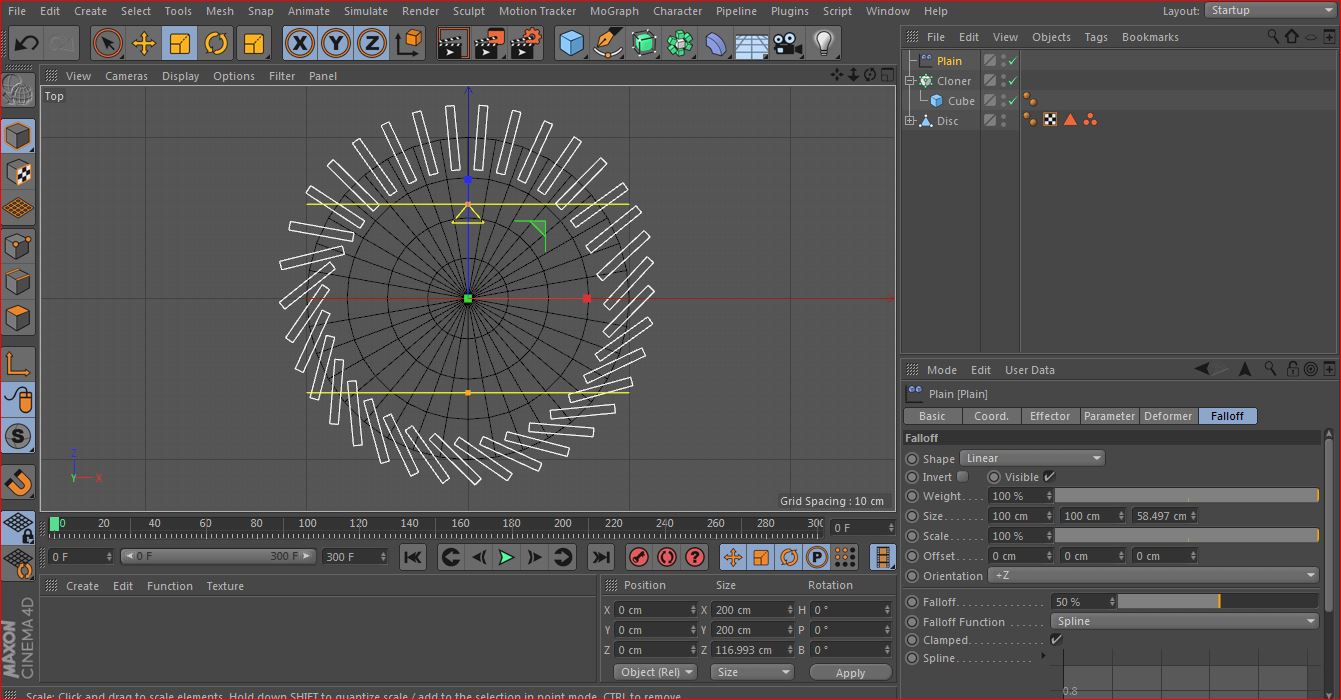Screen dimensions: 1341x700
Task: Expand the Disc object in hierarchy
Action: pos(910,121)
